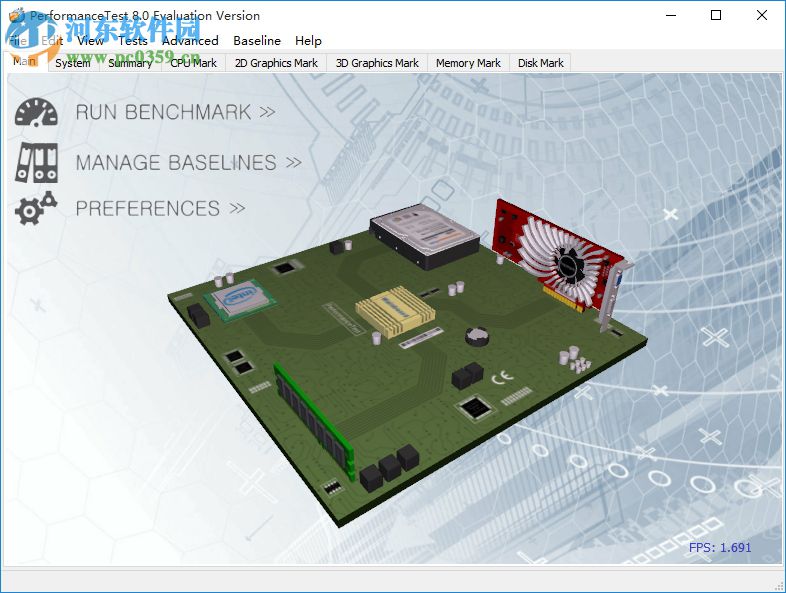Click MANAGE BASELINES link
The image size is (786, 593).
(188, 162)
